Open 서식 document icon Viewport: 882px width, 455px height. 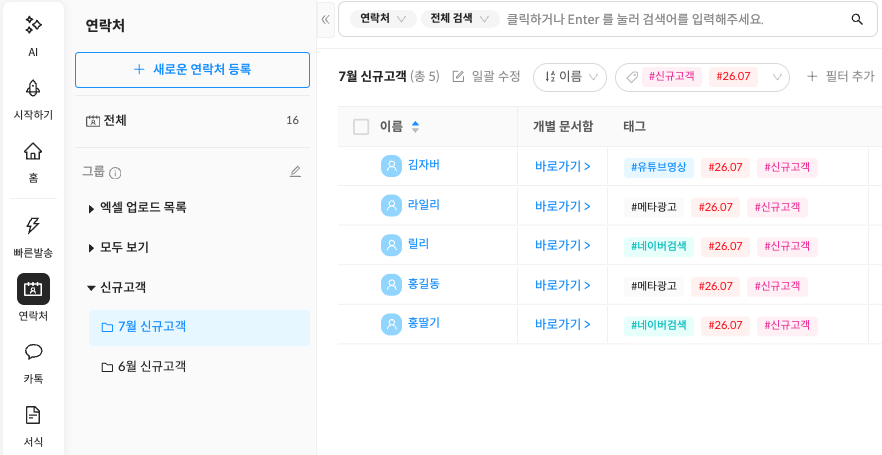tap(33, 415)
